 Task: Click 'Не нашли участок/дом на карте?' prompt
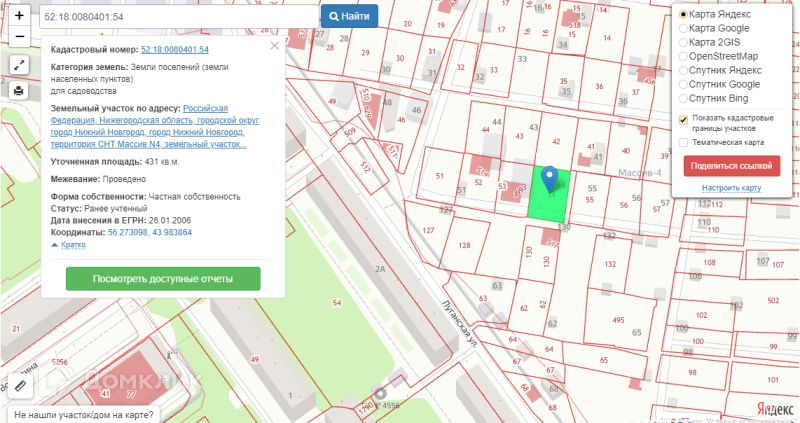pos(85,414)
